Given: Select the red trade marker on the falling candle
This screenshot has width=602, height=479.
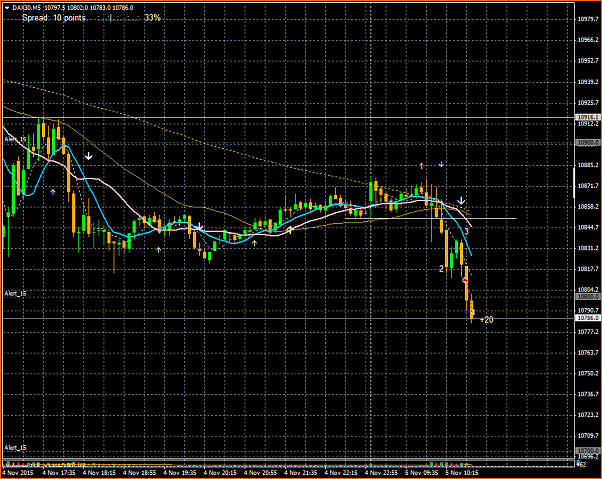Looking at the screenshot, I should click(465, 280).
